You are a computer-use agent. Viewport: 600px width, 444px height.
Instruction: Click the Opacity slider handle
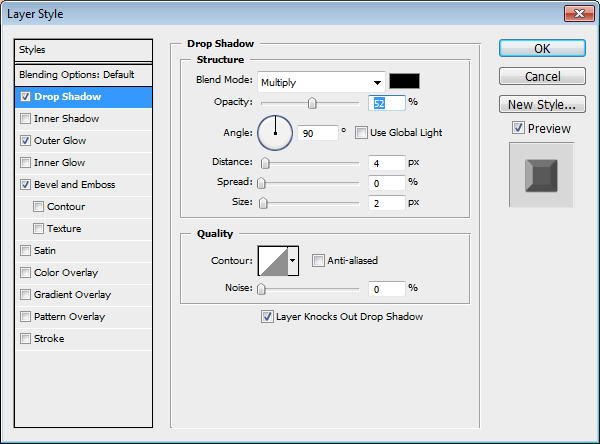[x=312, y=103]
